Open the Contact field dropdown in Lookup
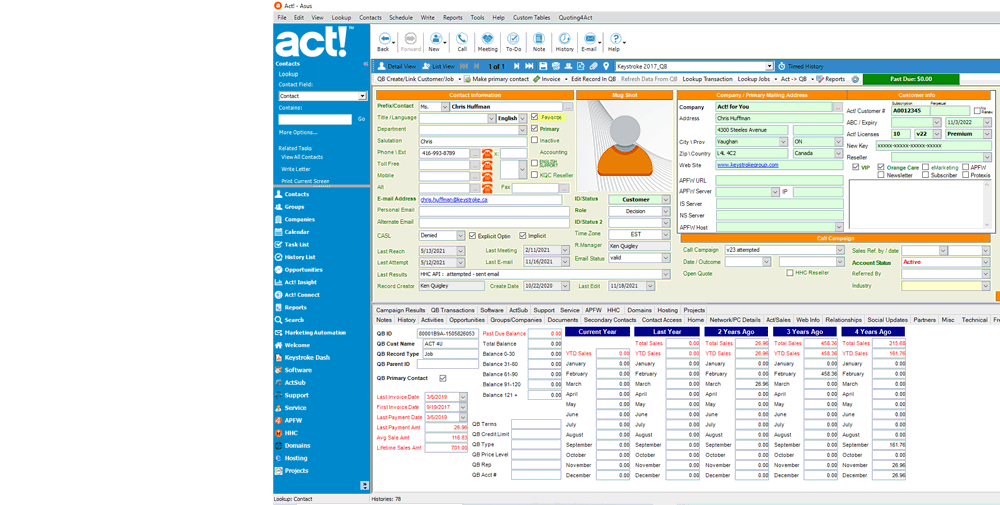The height and width of the screenshot is (505, 1000). [362, 96]
